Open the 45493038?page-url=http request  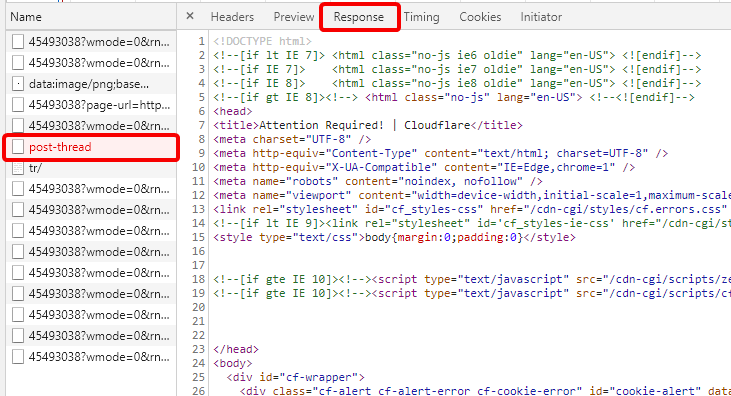coord(91,105)
